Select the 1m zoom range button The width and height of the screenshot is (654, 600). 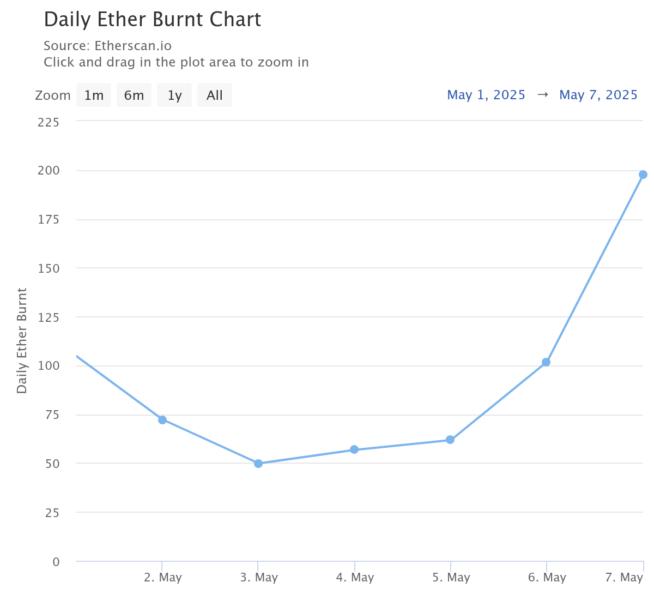pyautogui.click(x=94, y=95)
